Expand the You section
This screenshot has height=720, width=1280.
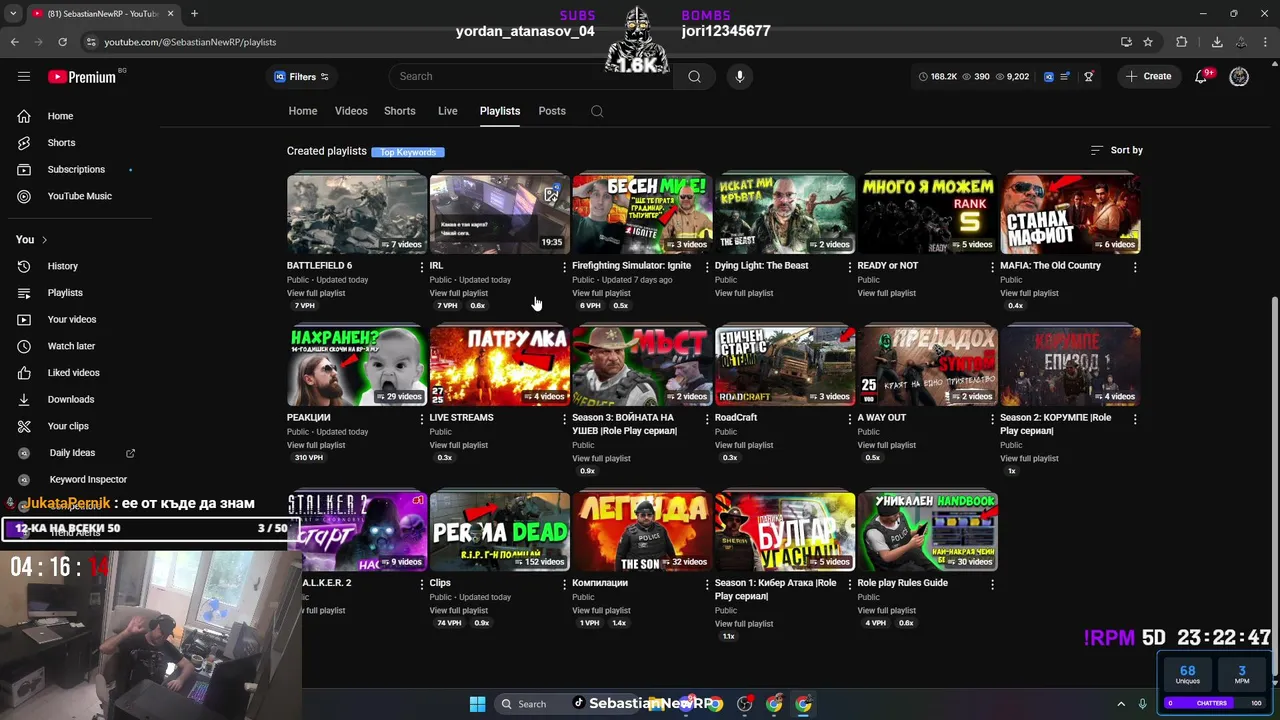31,240
